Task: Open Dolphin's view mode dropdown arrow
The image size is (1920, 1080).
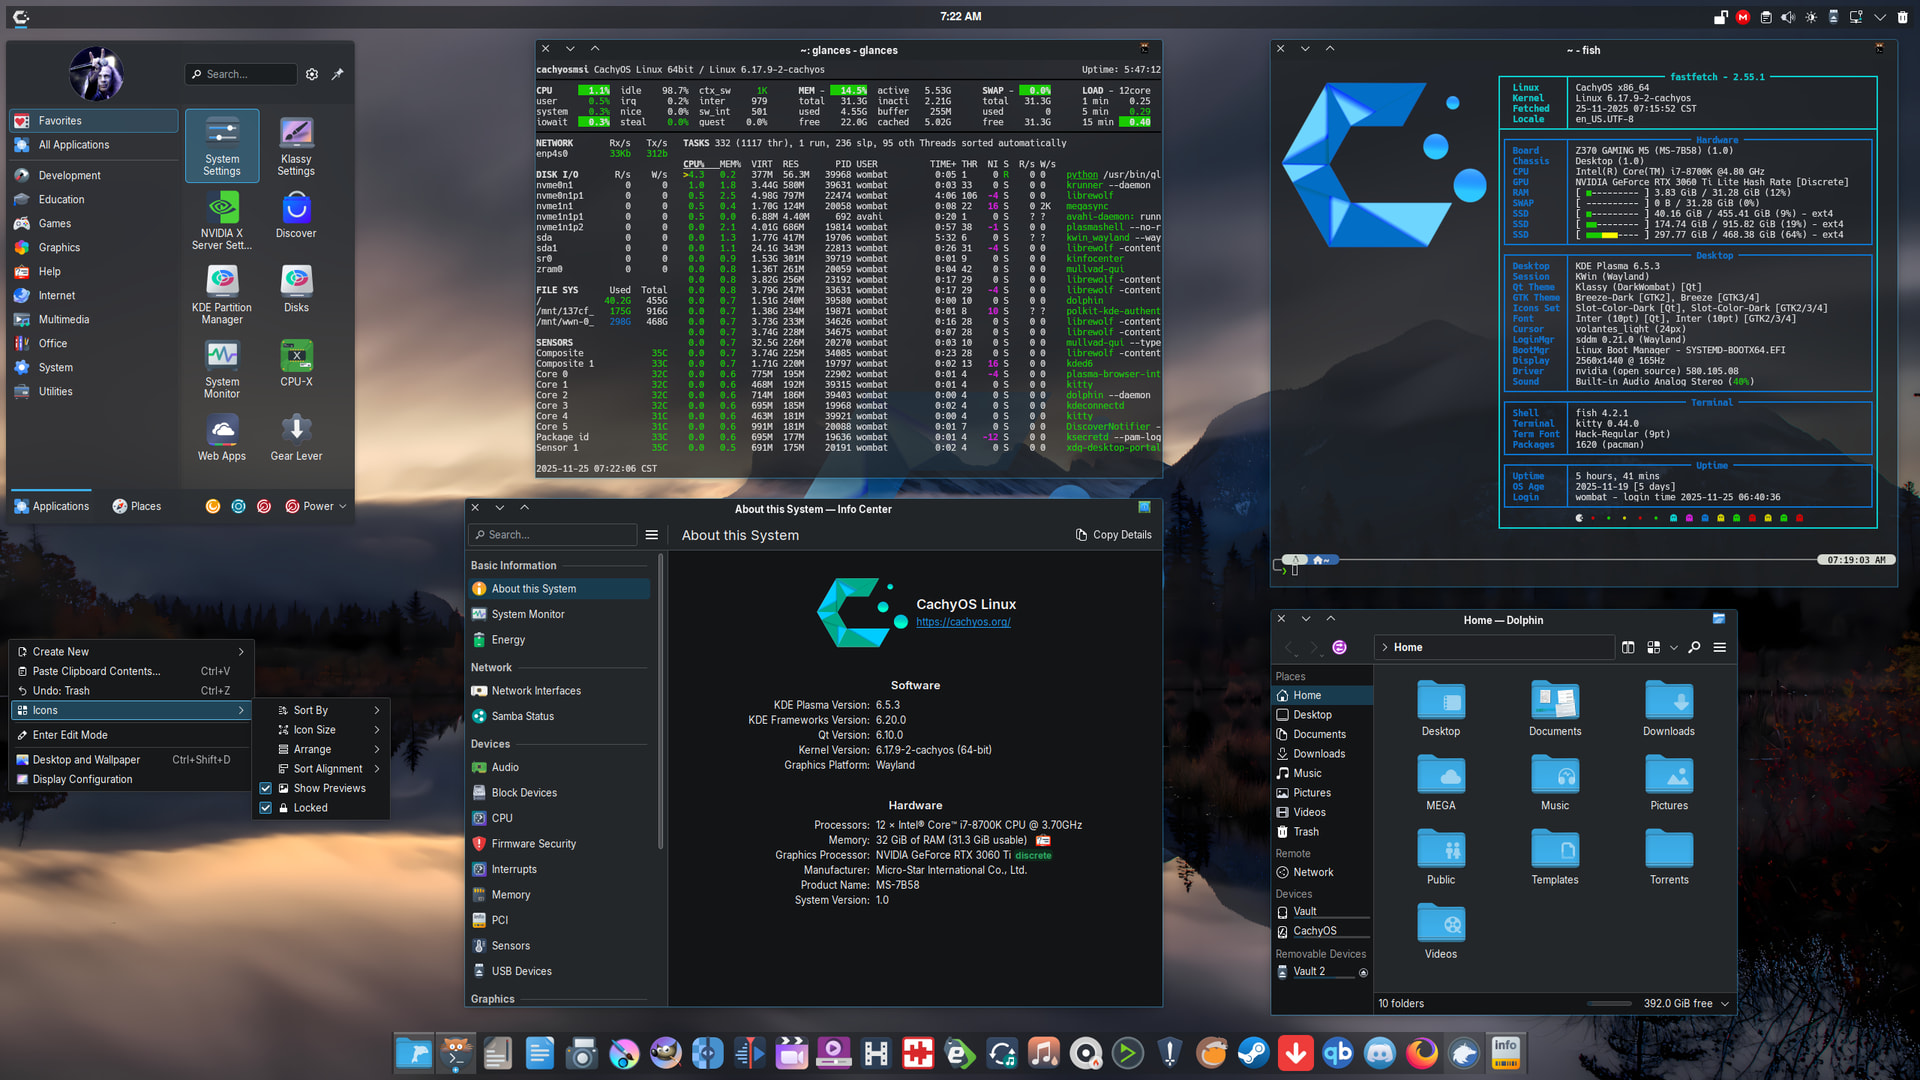Action: coord(1674,647)
